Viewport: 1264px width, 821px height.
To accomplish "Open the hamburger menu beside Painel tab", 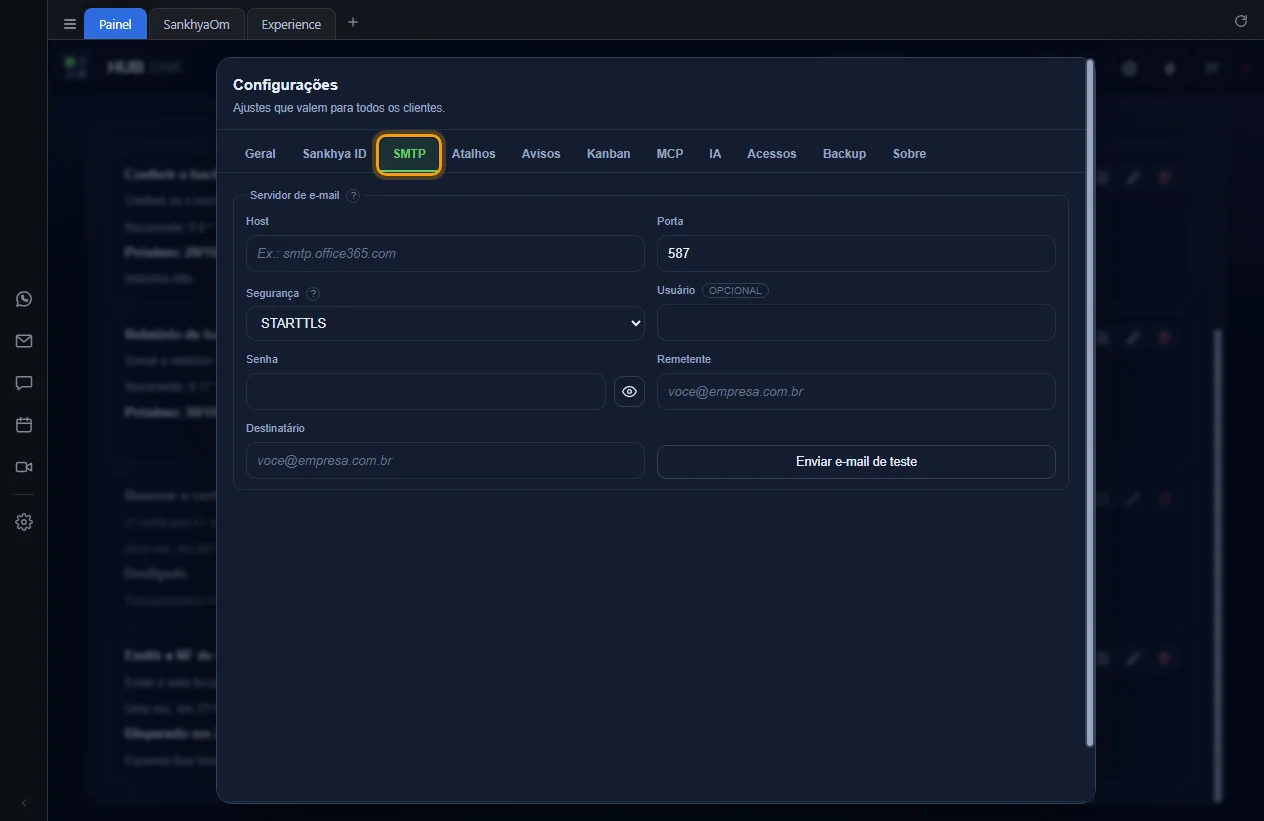I will (x=70, y=24).
